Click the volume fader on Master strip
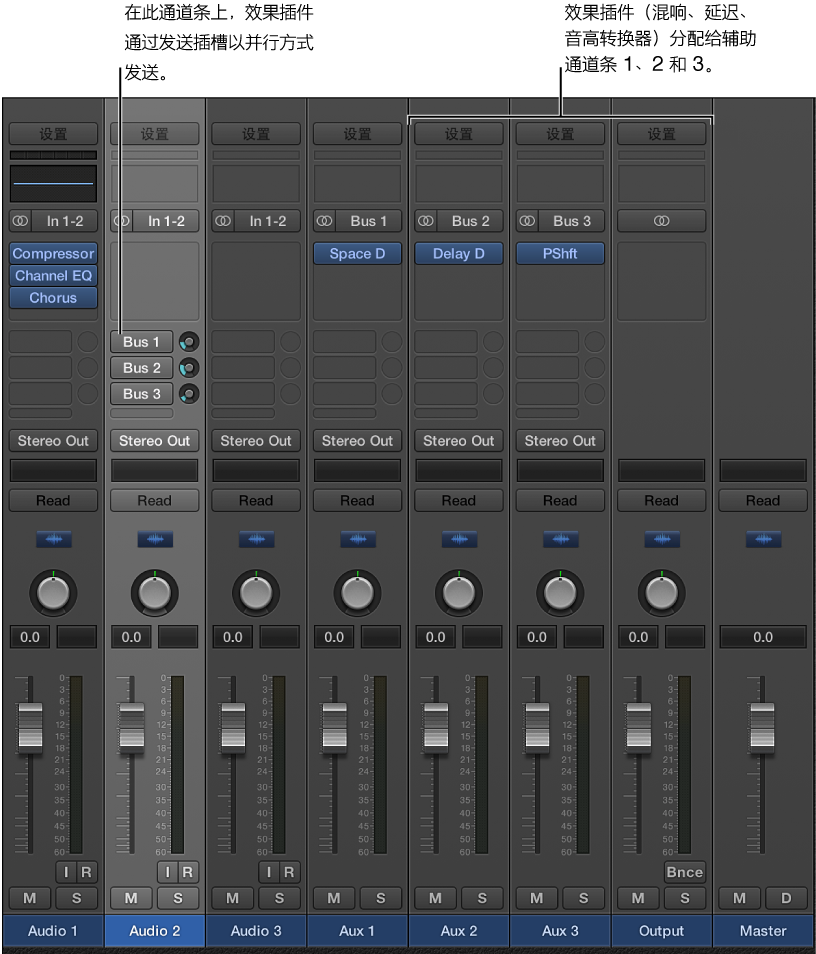Screen dimensions: 816x954 pyautogui.click(x=762, y=726)
